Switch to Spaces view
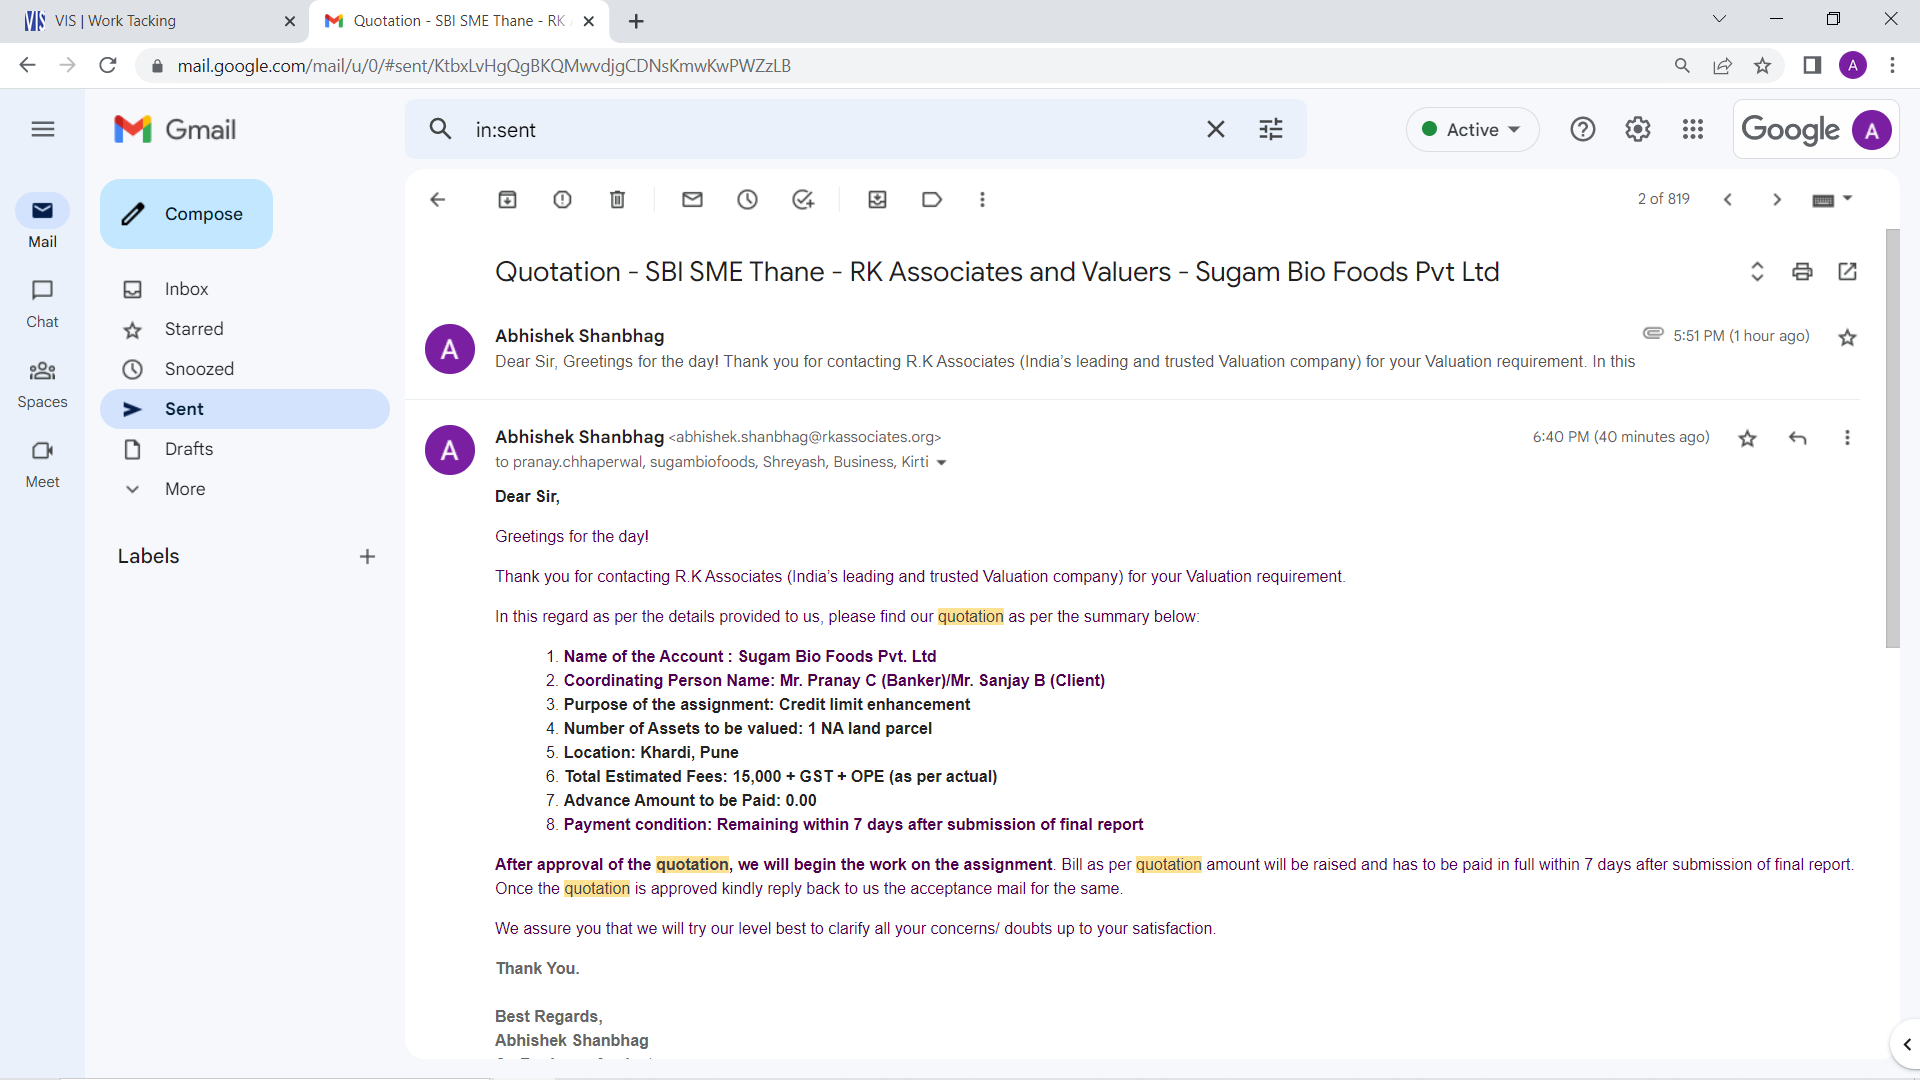The height and width of the screenshot is (1080, 1920). [42, 384]
